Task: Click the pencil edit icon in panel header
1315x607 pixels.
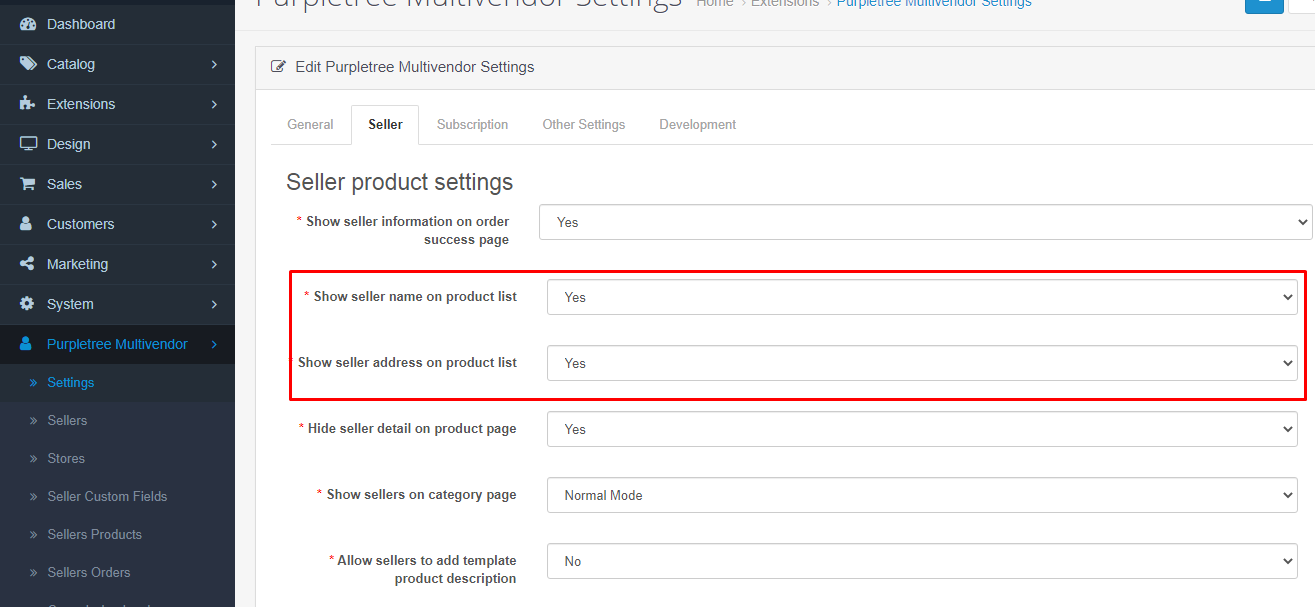Action: [x=278, y=67]
